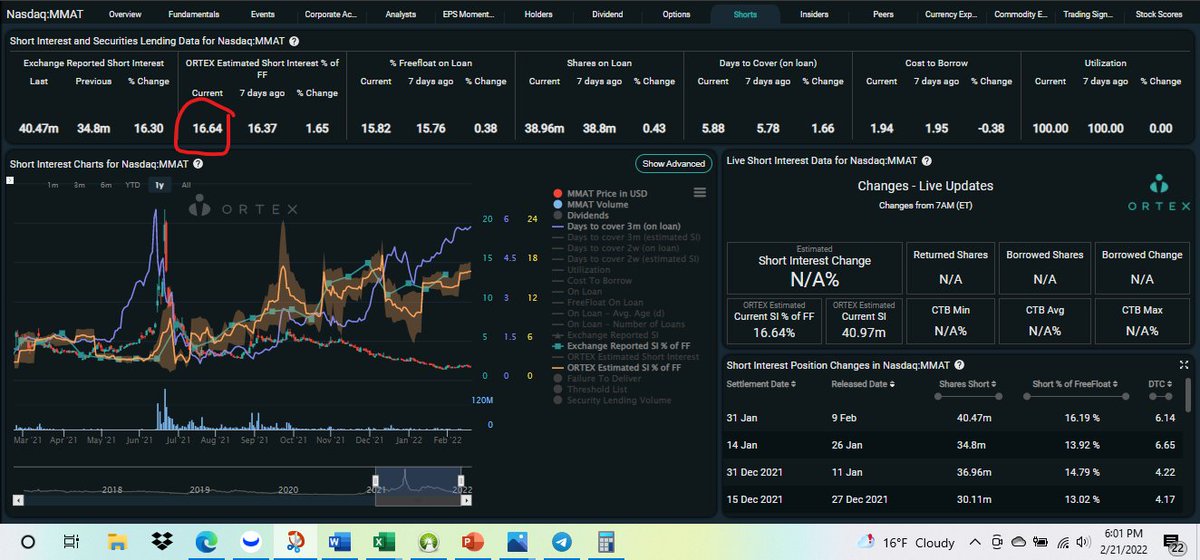Set chart range to 1m
Image resolution: width=1200 pixels, height=560 pixels.
[x=52, y=185]
